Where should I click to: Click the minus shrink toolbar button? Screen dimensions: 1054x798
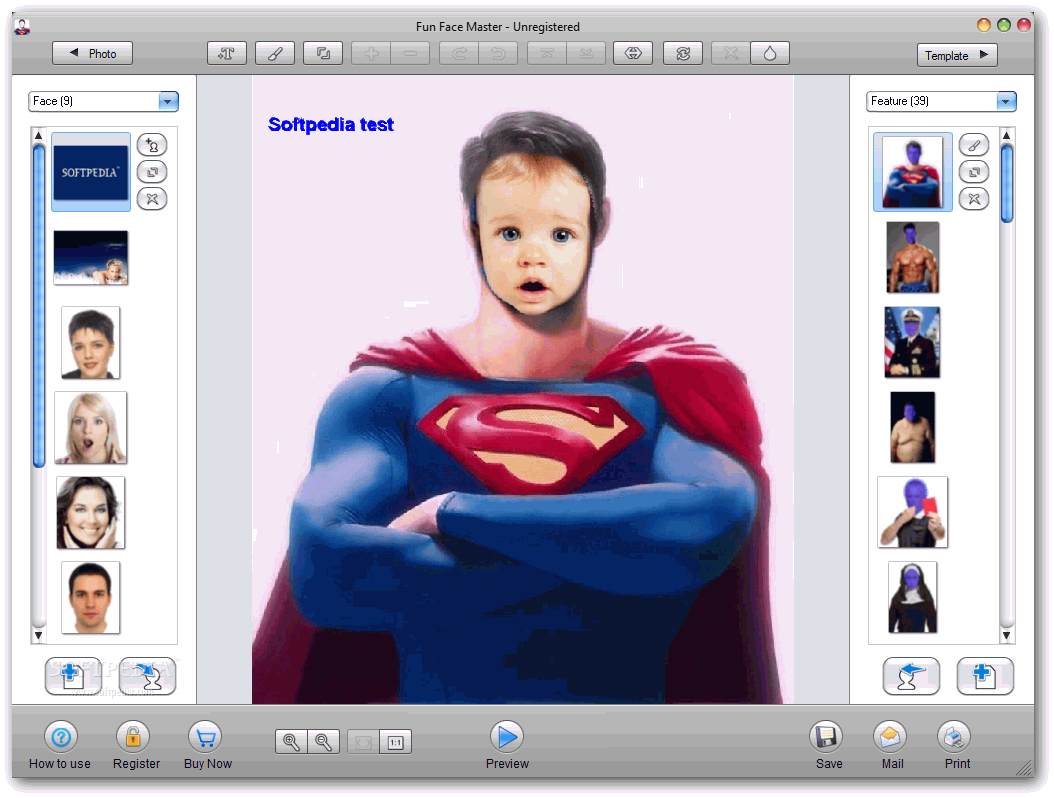click(x=410, y=53)
